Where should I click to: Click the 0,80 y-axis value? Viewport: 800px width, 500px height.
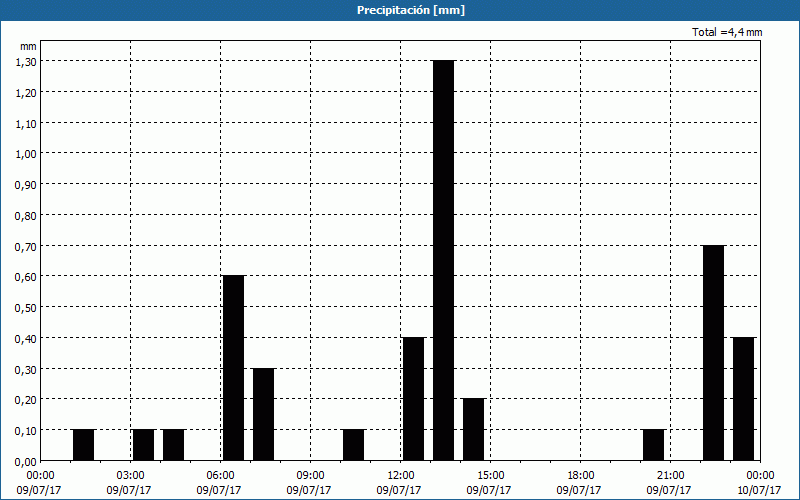point(26,215)
